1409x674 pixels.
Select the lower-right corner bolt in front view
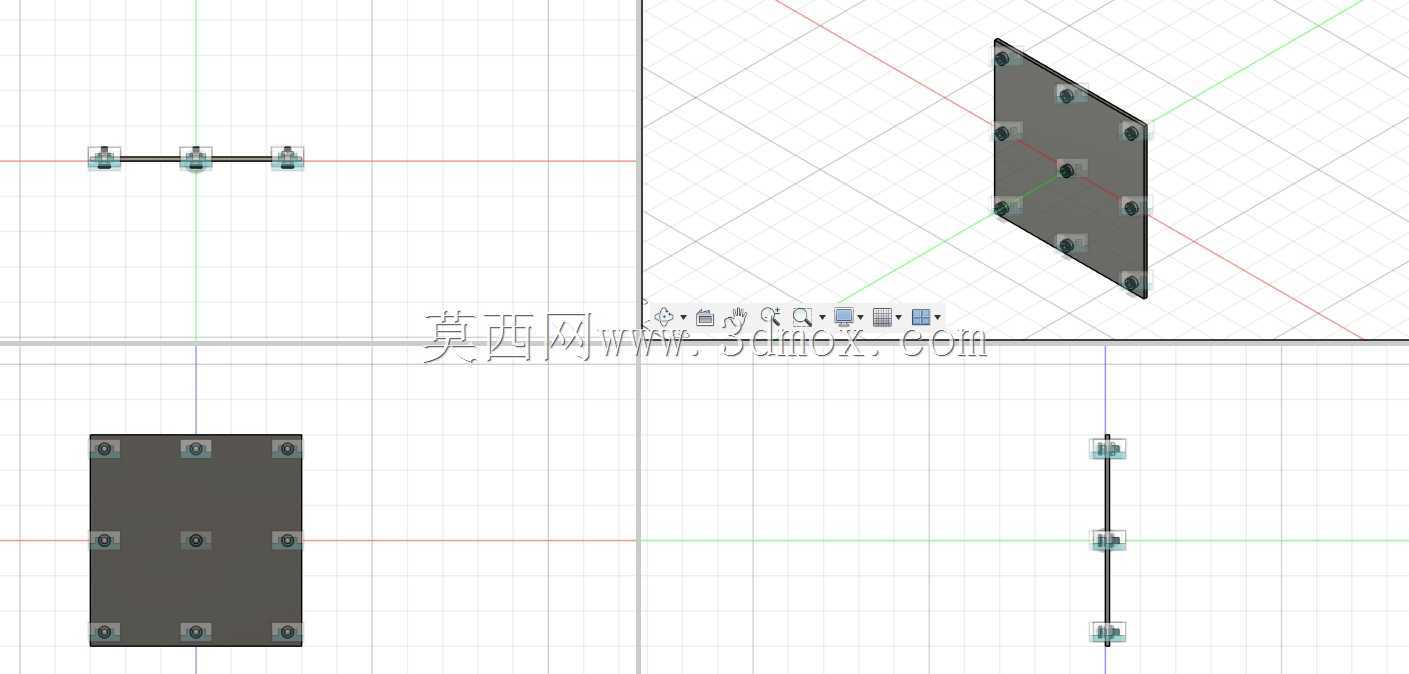(x=287, y=632)
